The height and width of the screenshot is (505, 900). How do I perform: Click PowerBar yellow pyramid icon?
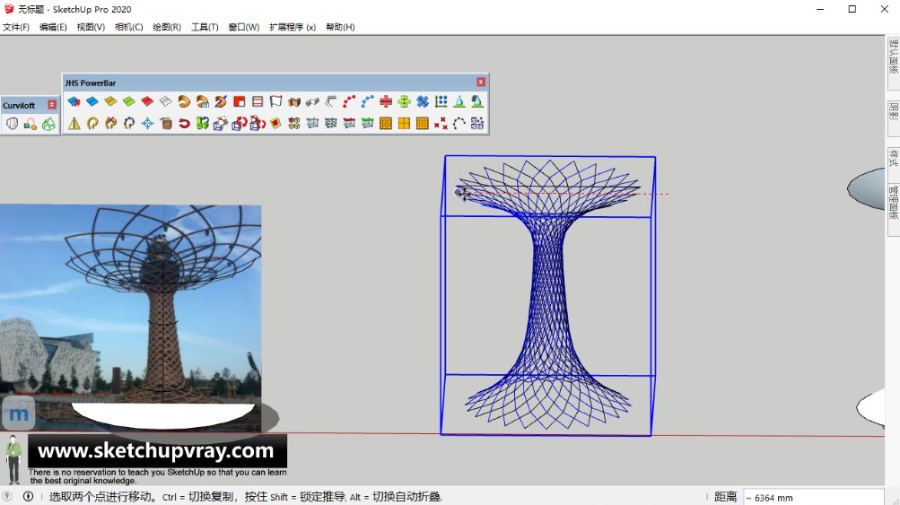coord(74,123)
